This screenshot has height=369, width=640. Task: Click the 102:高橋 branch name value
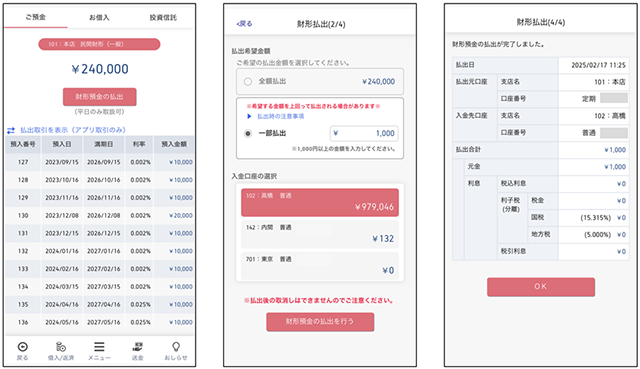[x=610, y=116]
